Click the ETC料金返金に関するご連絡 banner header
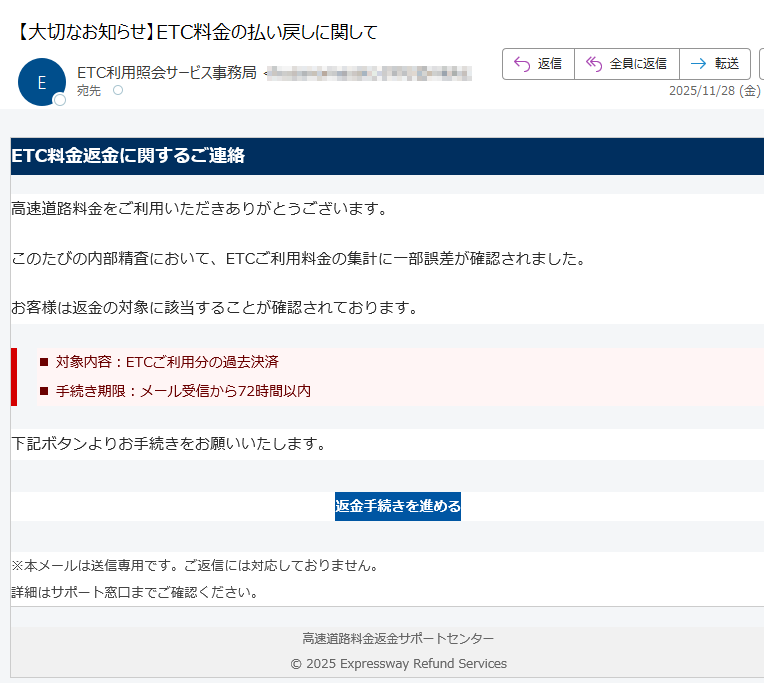This screenshot has width=764, height=683. (x=128, y=156)
